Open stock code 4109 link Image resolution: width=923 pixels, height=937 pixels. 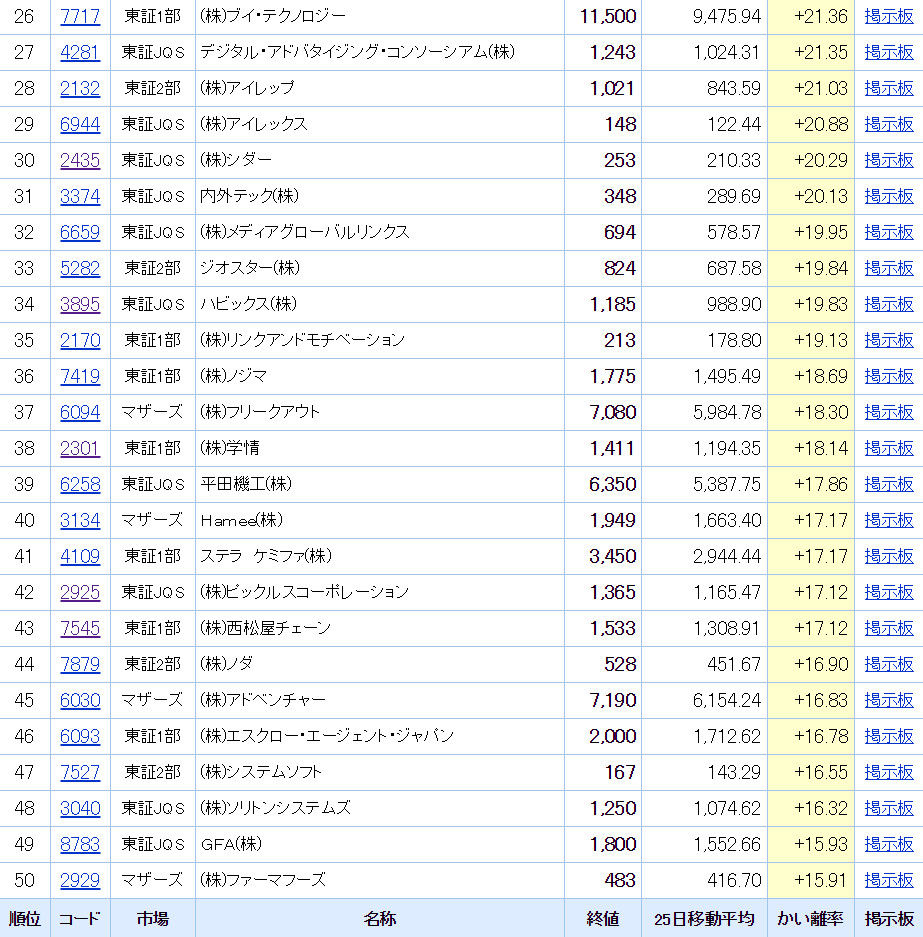pos(80,556)
